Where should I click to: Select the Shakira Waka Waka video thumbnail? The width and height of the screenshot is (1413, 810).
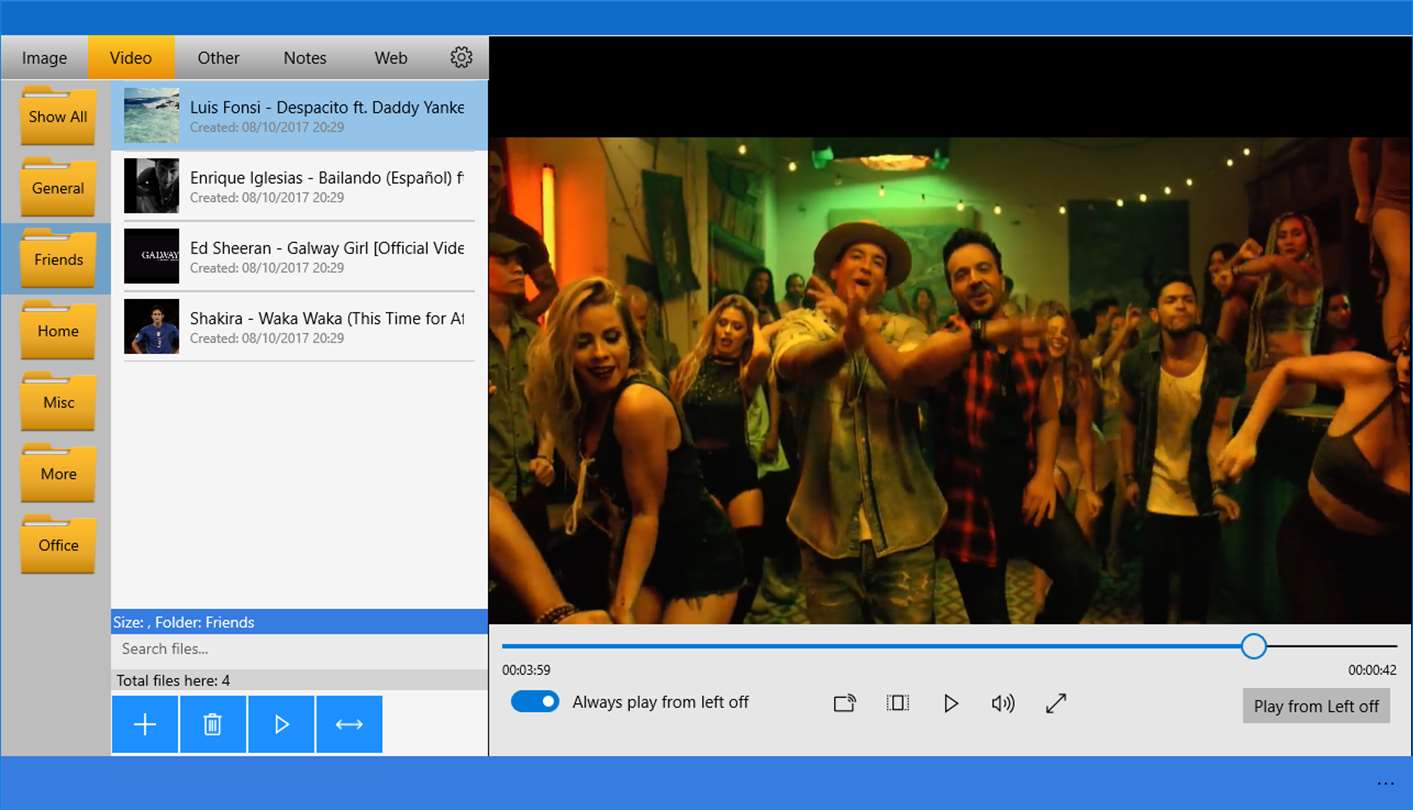[152, 326]
